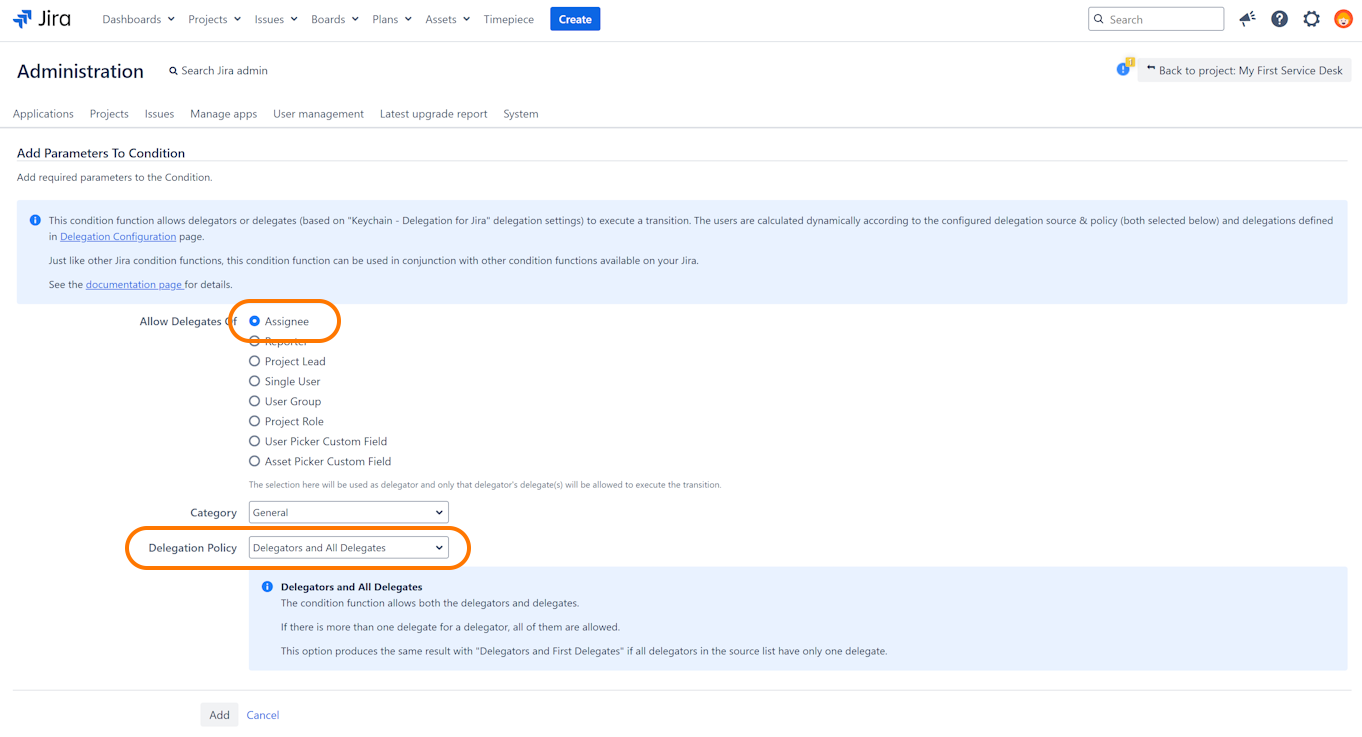Click info icon beside Delegators and All Delegates
Screen dimensions: 1362x737
tap(267, 587)
